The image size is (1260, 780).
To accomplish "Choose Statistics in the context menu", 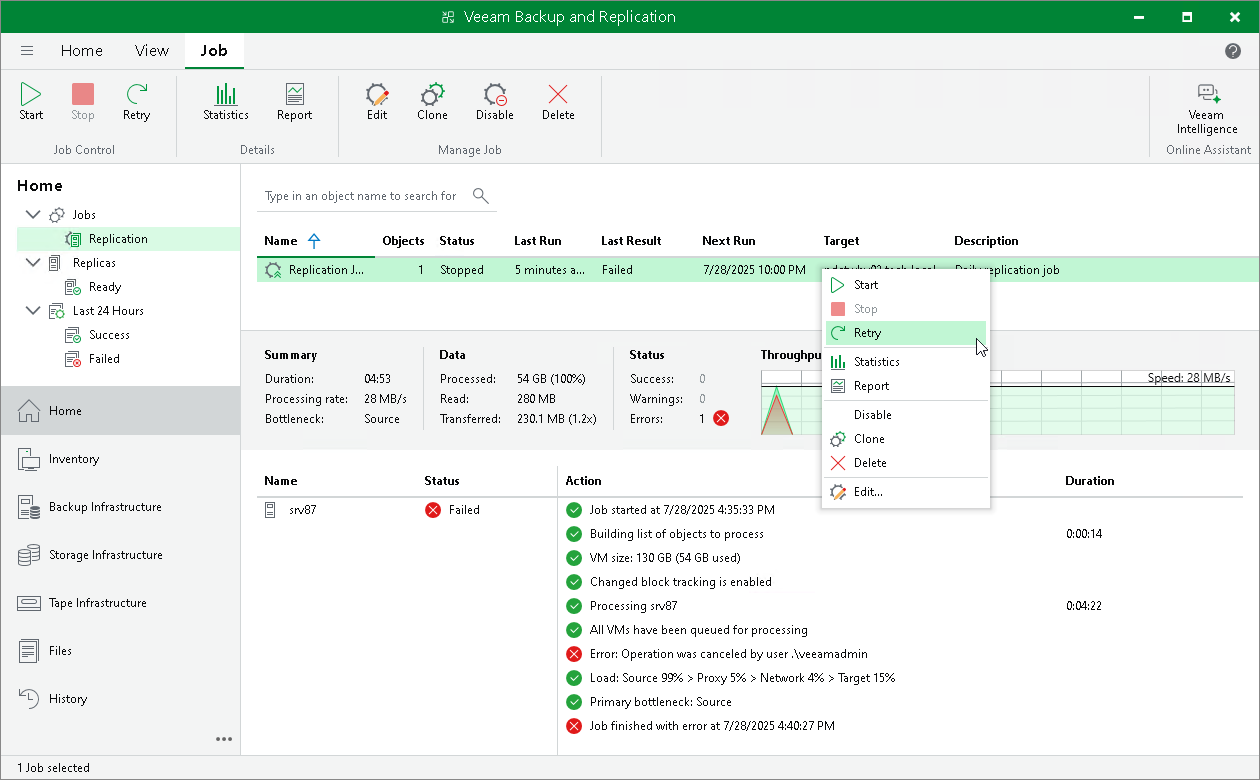I will (x=906, y=362).
